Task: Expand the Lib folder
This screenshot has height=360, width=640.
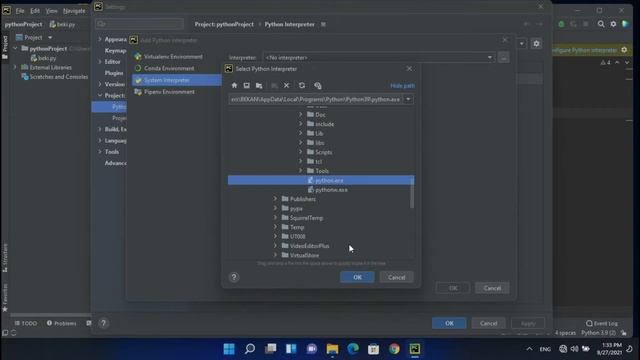Action: (301, 133)
